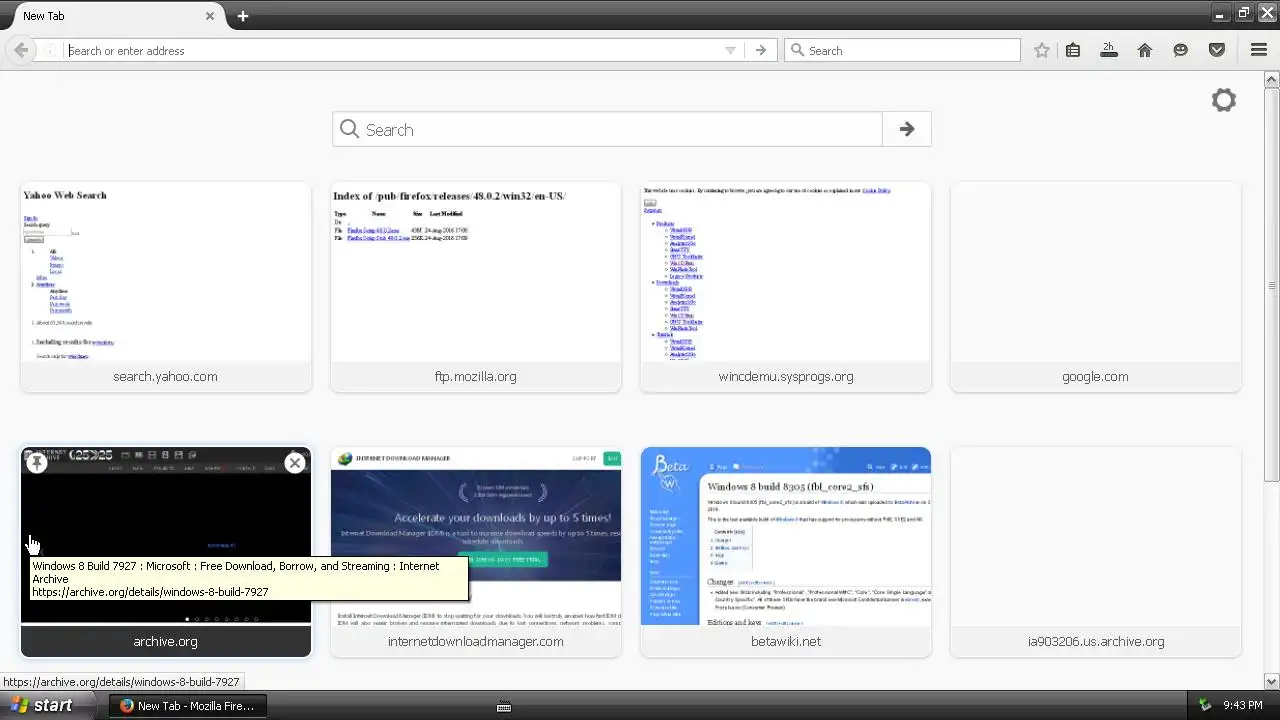Open a new tab with plus button
1280x720 pixels.
243,16
